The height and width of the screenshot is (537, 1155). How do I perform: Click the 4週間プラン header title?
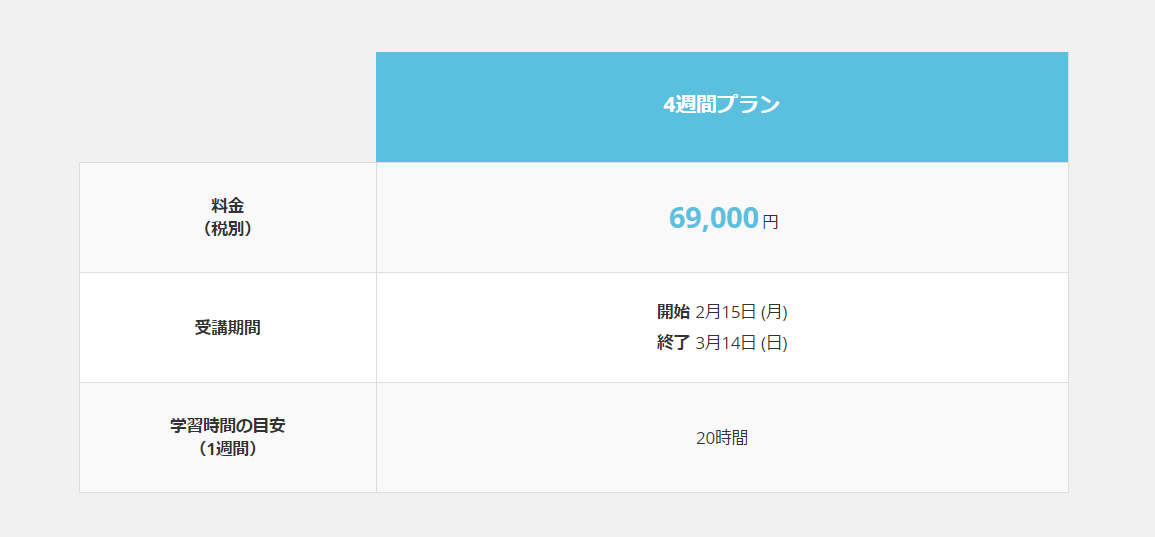(721, 105)
